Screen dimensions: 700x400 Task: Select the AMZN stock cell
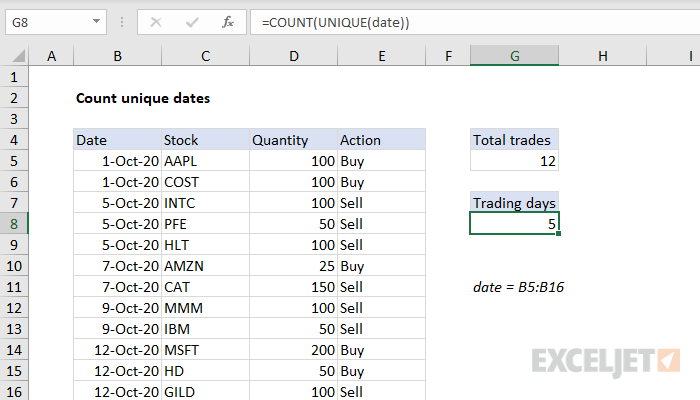pyautogui.click(x=205, y=266)
